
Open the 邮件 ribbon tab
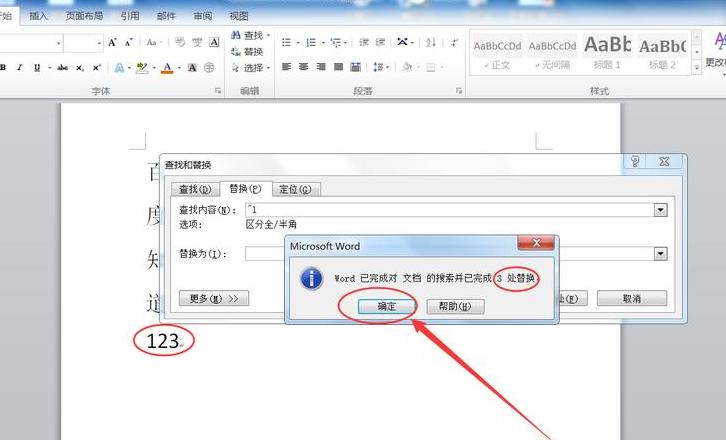pyautogui.click(x=166, y=16)
